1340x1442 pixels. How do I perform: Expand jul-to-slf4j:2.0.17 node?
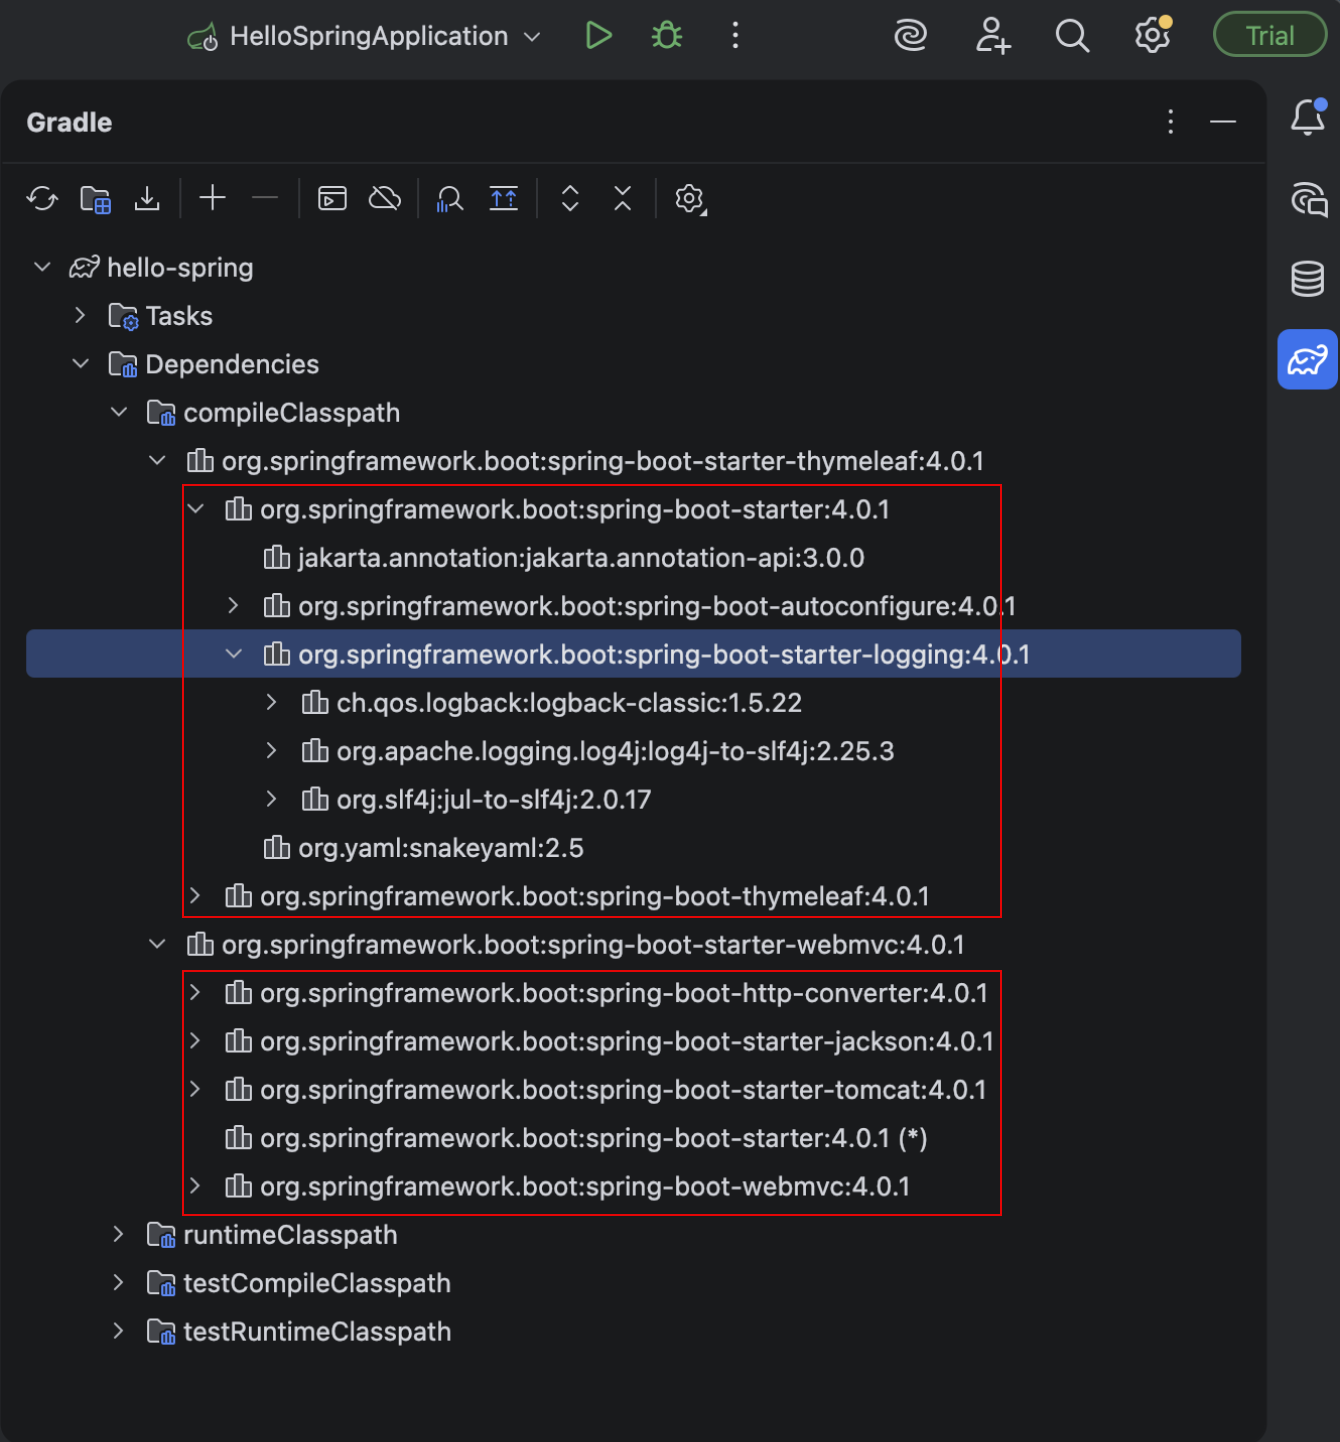click(x=271, y=799)
